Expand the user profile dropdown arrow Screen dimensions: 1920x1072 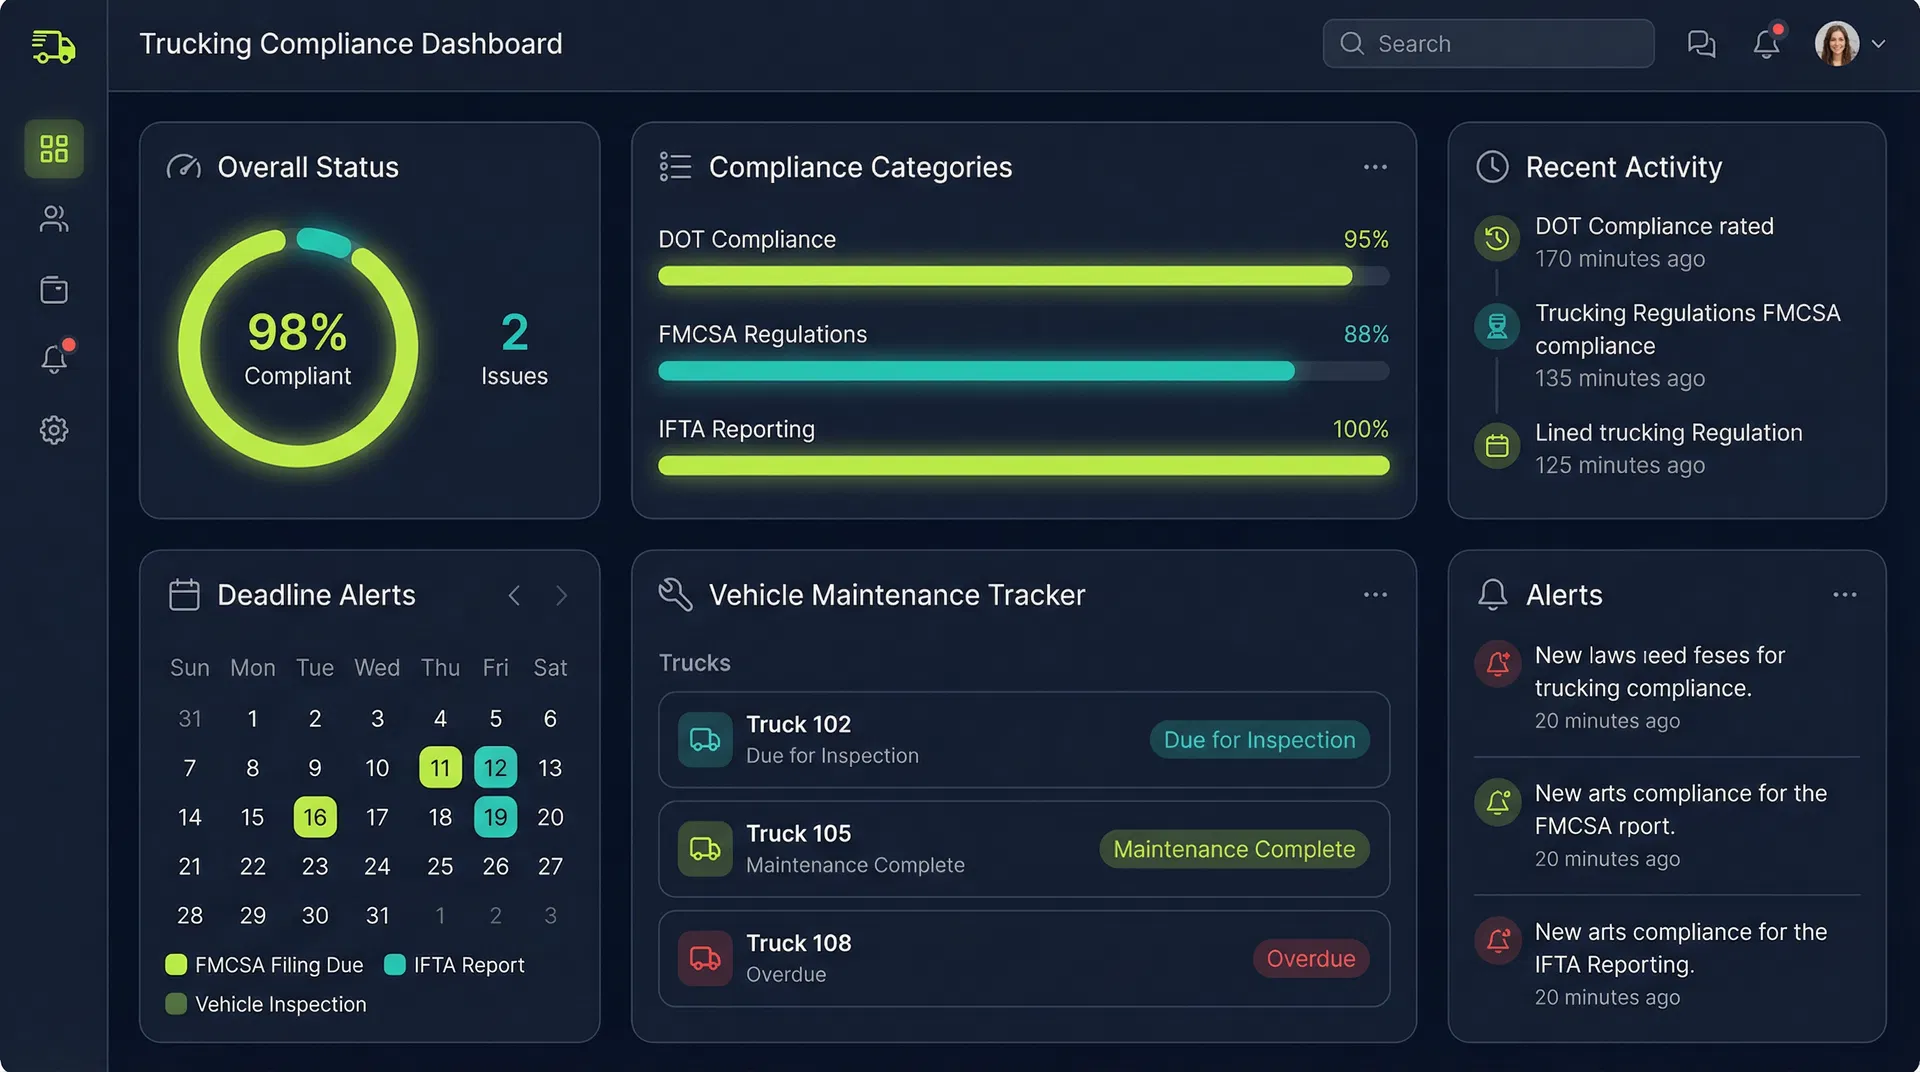click(1878, 44)
